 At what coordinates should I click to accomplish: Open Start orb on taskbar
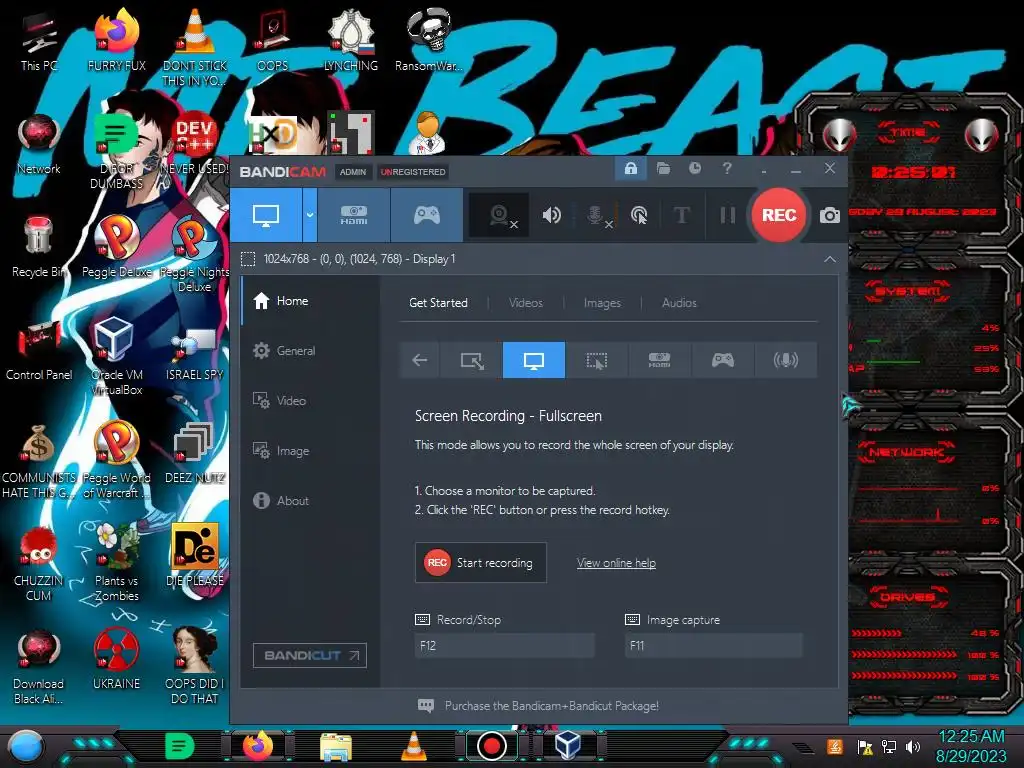[25, 746]
